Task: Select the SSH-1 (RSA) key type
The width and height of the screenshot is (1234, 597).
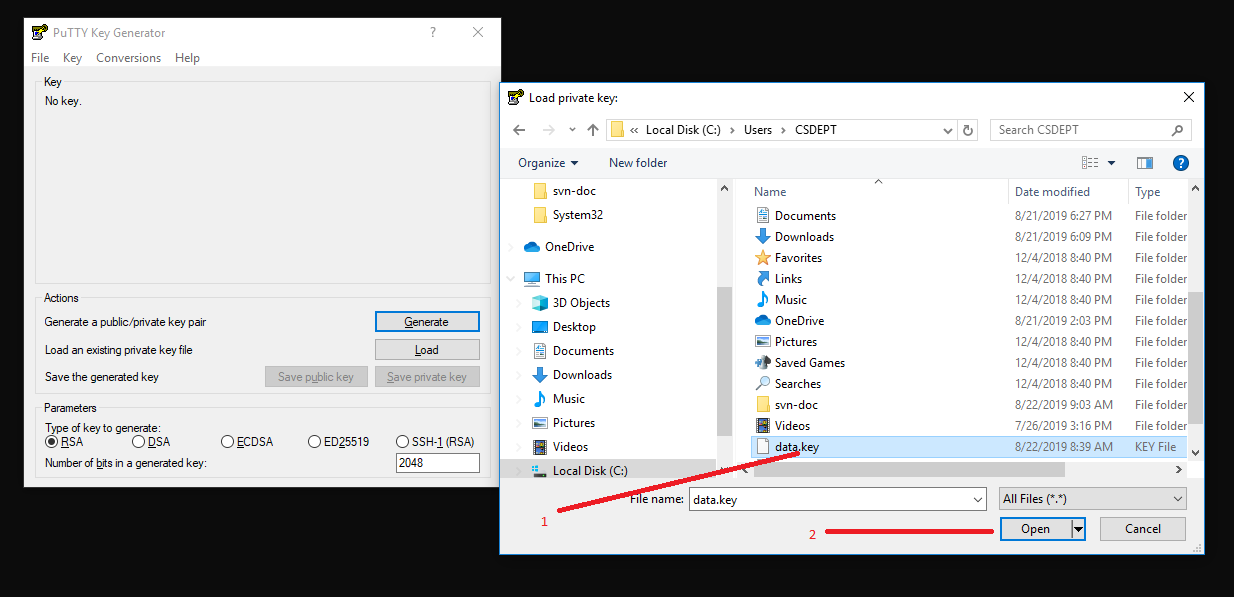Action: [x=403, y=442]
